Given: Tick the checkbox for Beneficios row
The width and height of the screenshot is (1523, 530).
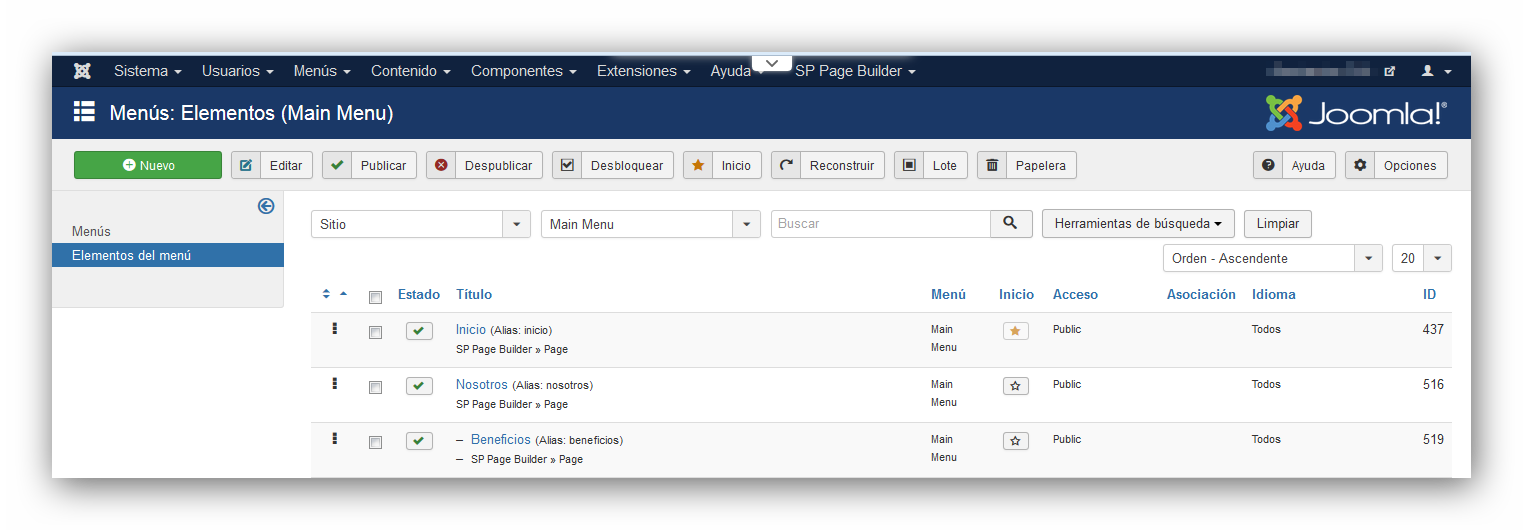Looking at the screenshot, I should tap(375, 442).
